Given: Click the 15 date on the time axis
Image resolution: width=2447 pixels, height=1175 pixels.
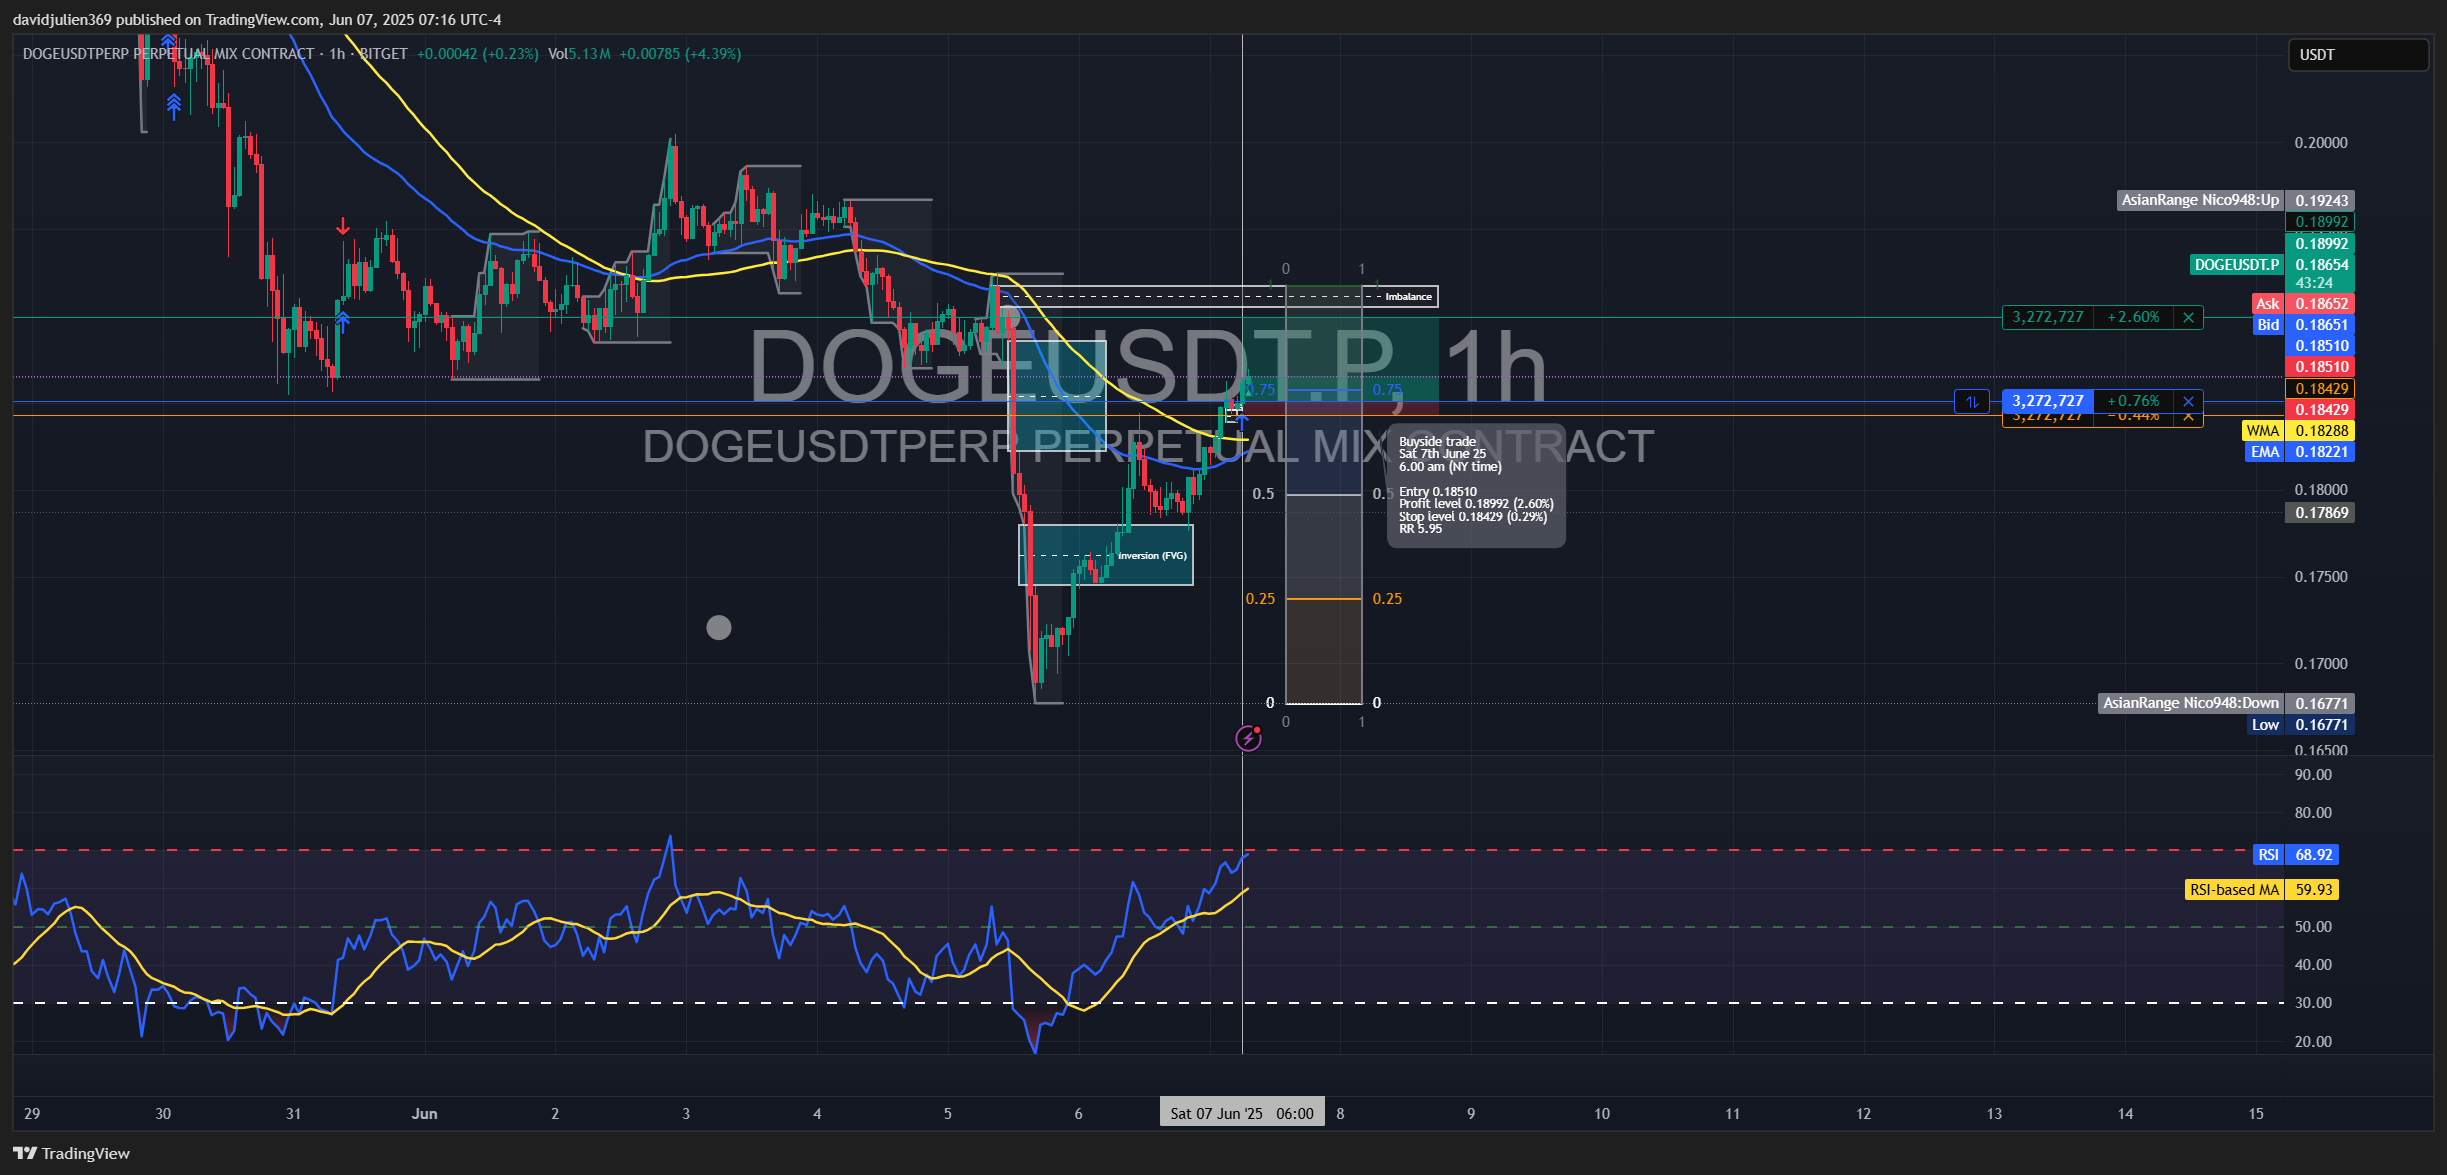Looking at the screenshot, I should coord(2256,1114).
